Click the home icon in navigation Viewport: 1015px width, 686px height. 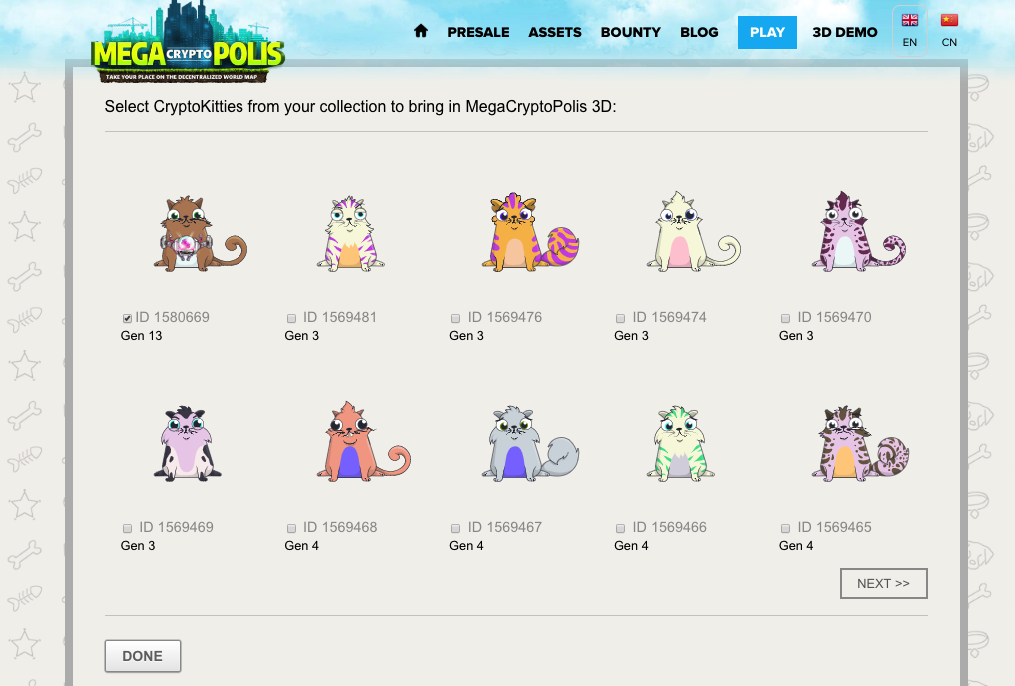tap(421, 31)
